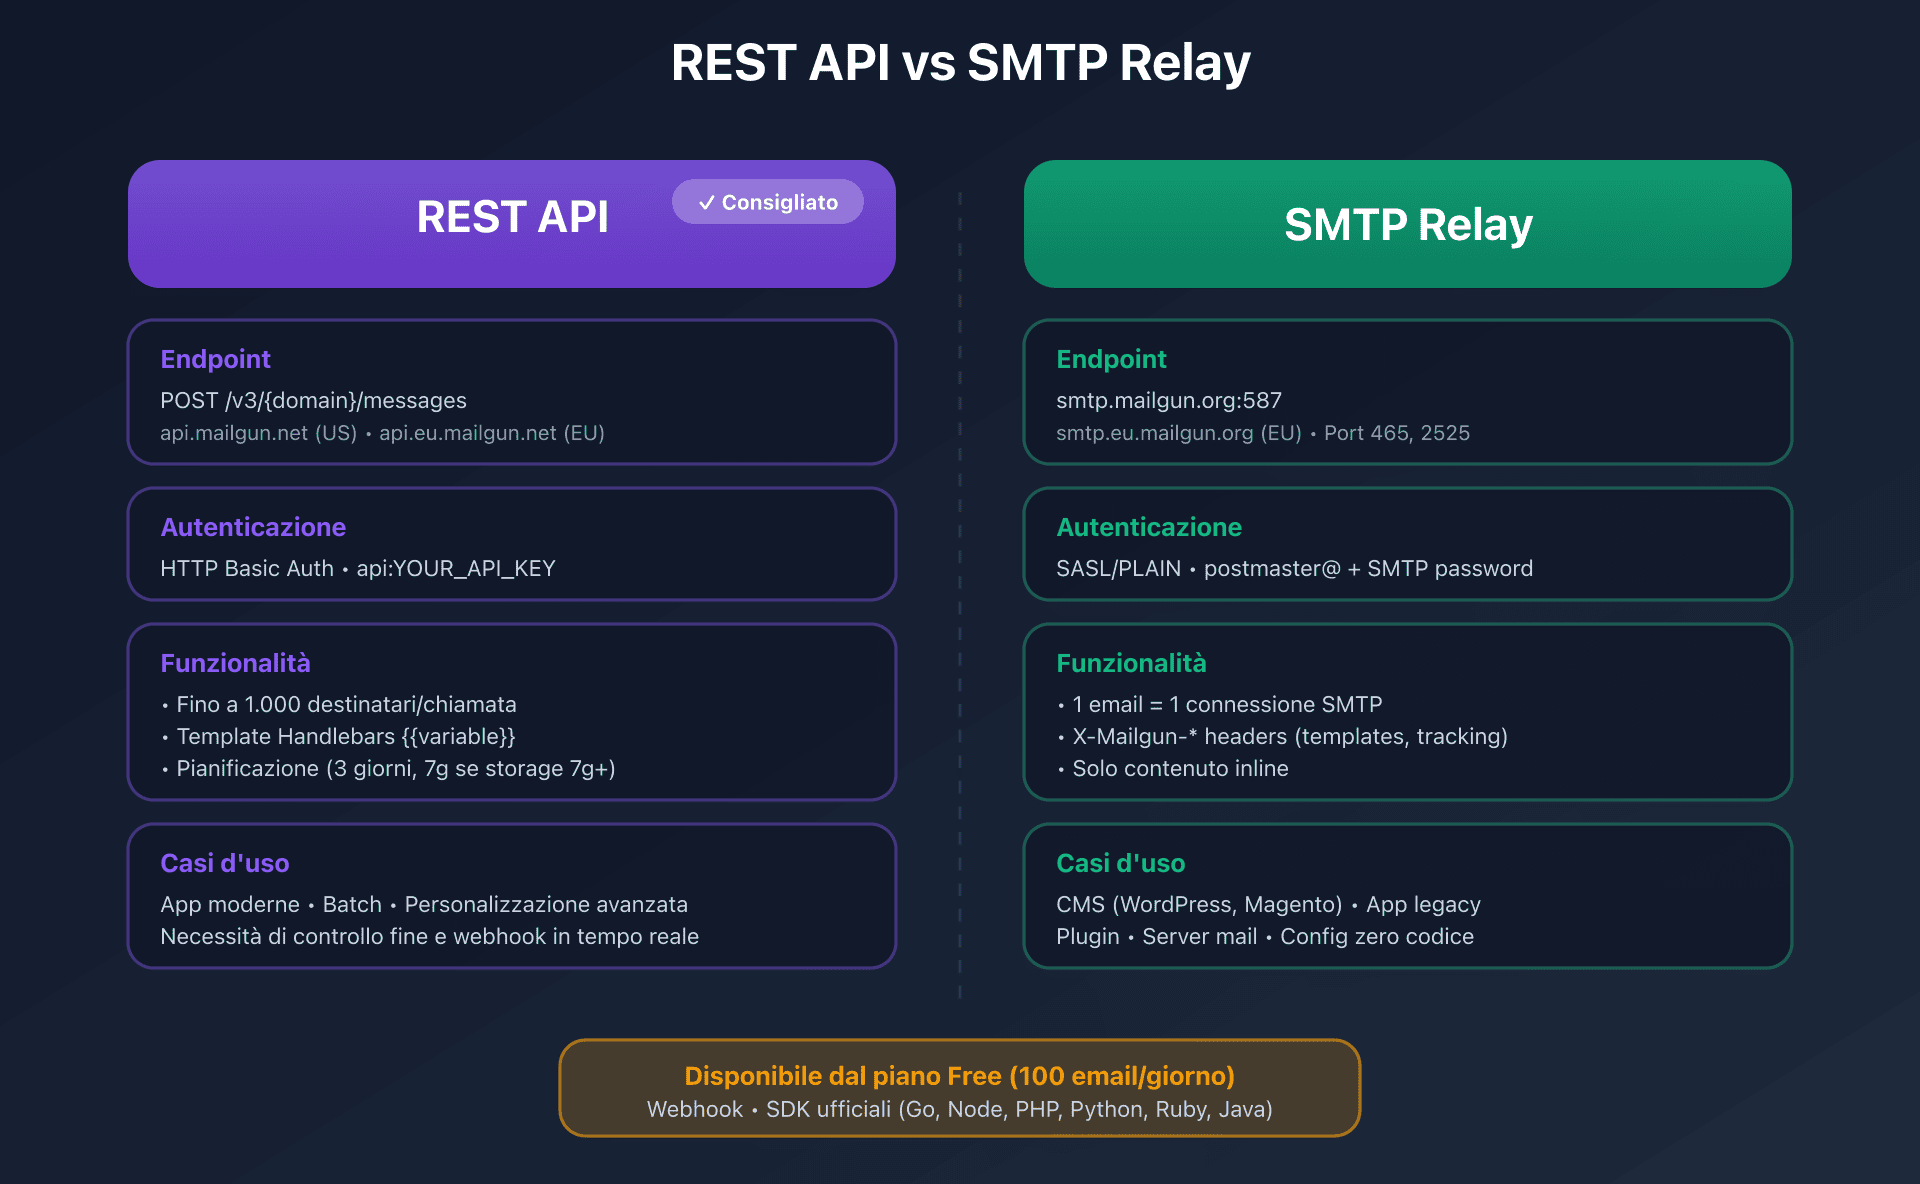Toggle the Consigliato recommendation badge
This screenshot has width=1920, height=1184.
click(768, 201)
